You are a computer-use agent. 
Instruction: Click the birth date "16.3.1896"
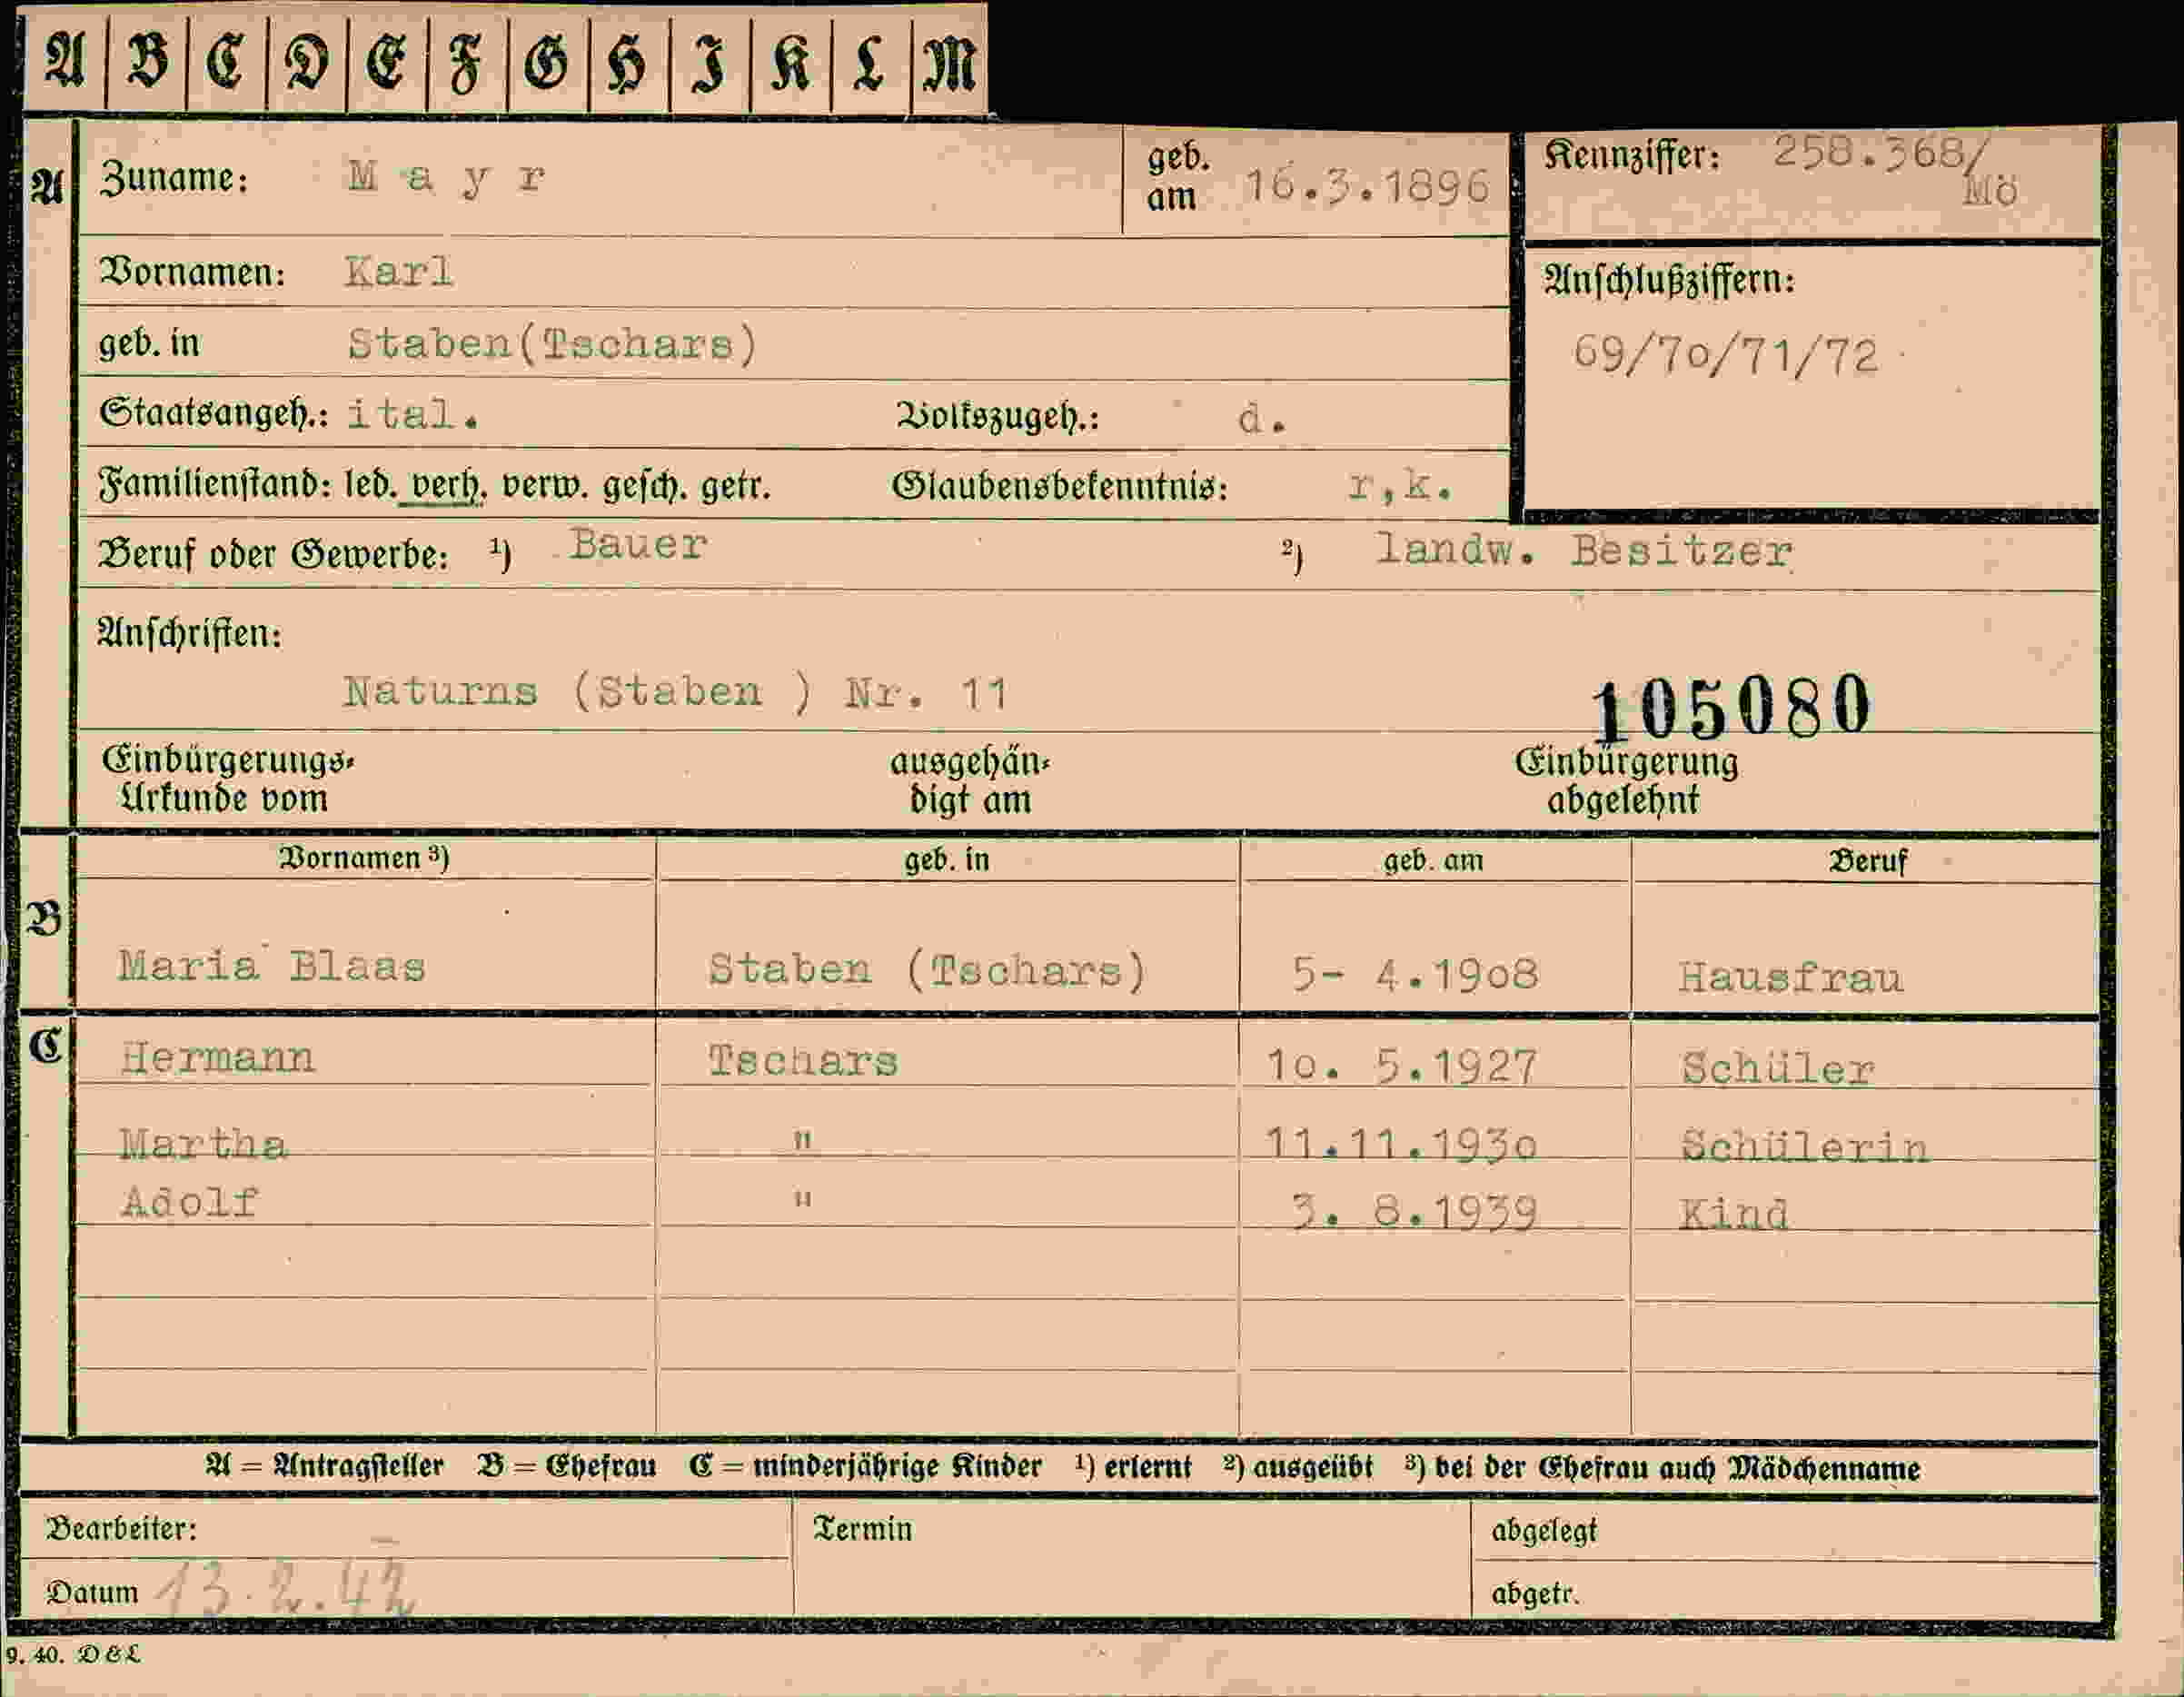coord(1367,186)
